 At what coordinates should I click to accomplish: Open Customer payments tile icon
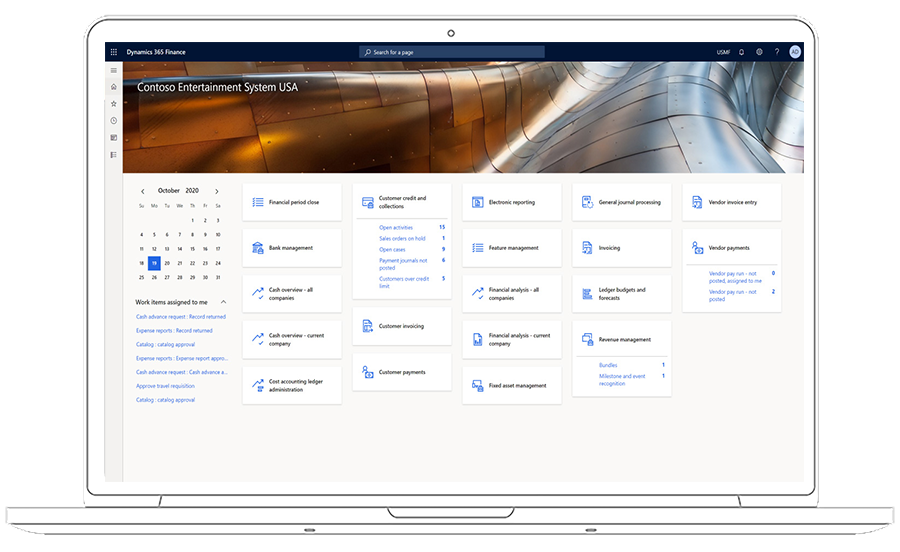[368, 372]
